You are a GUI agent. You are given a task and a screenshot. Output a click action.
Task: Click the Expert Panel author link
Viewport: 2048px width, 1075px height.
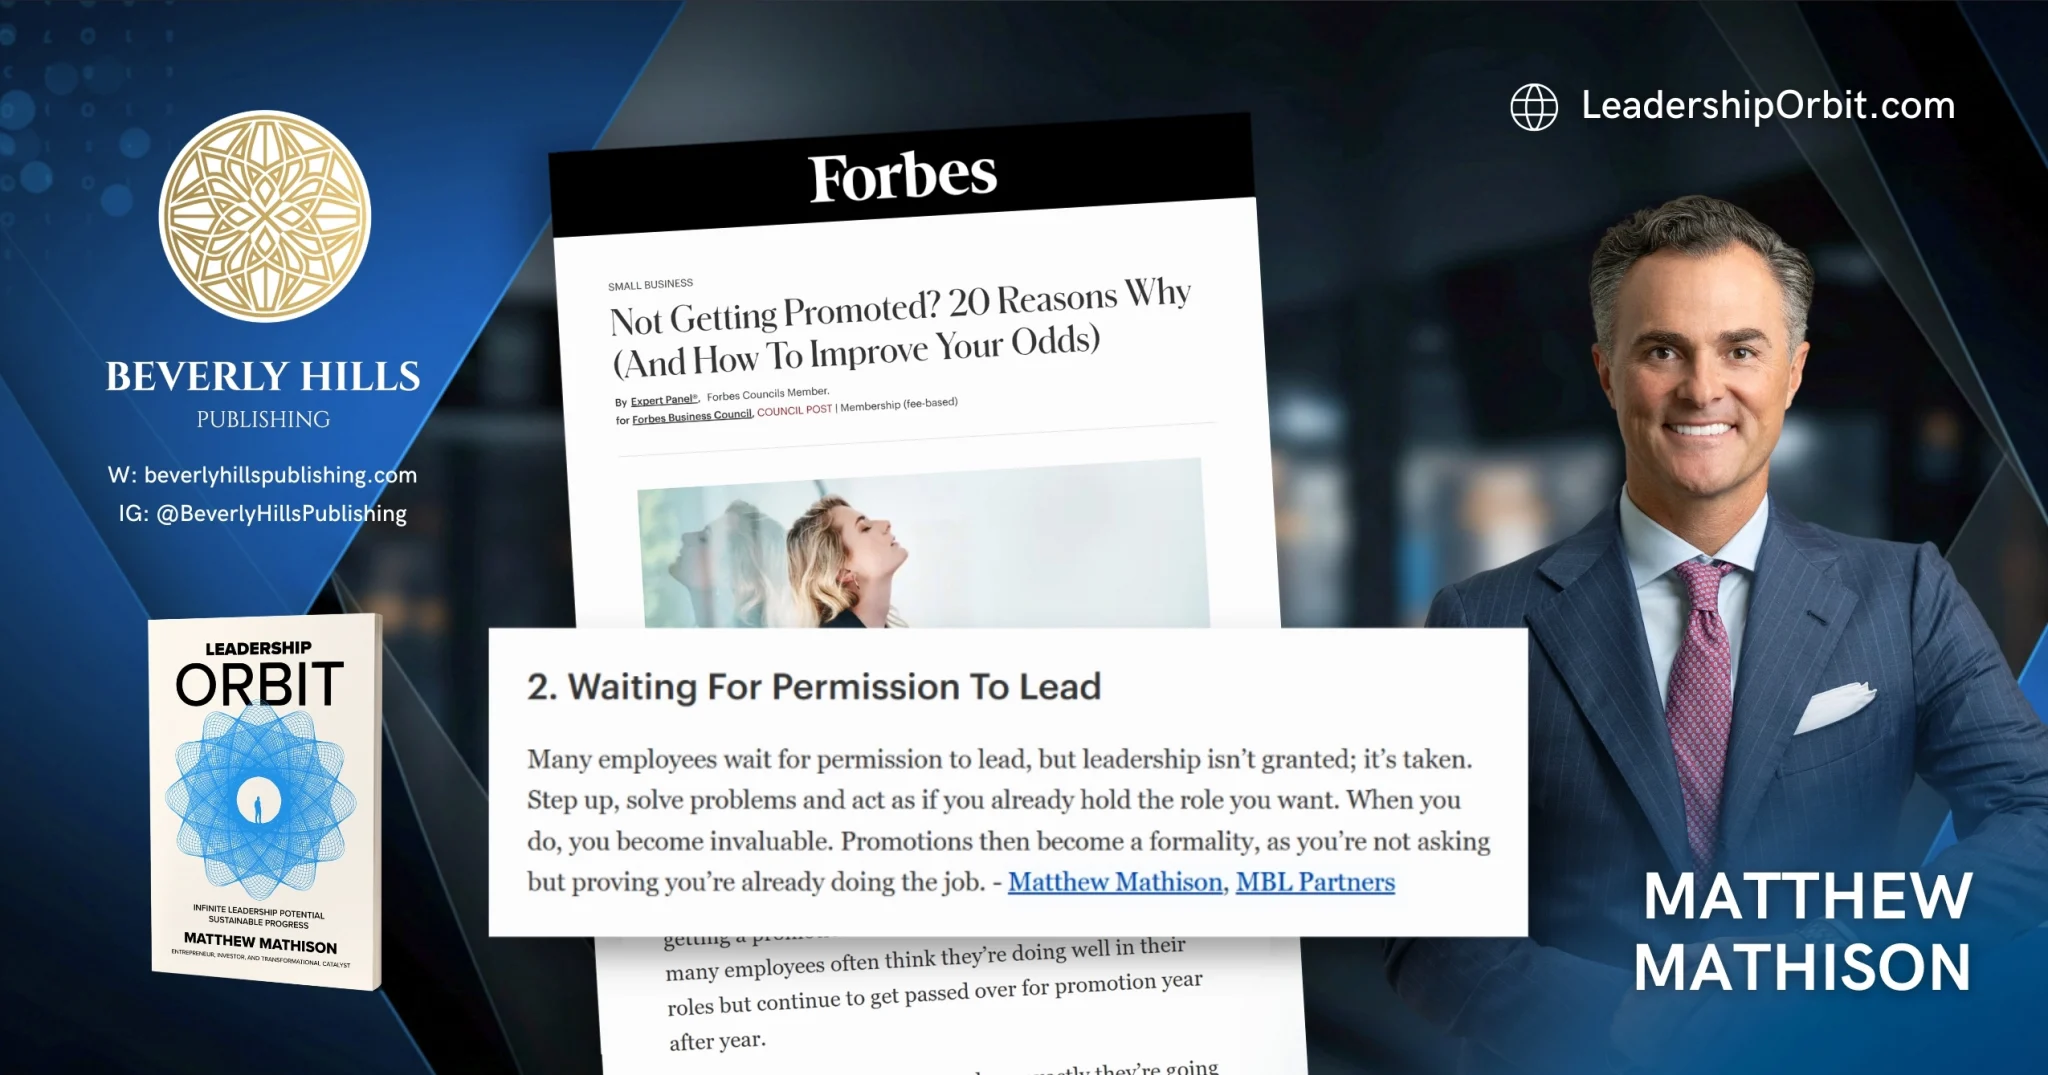tap(664, 400)
